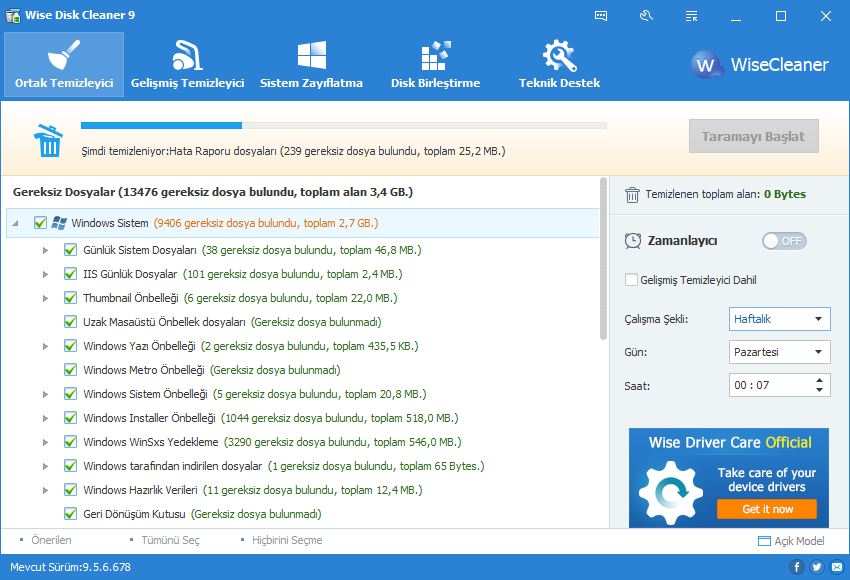The height and width of the screenshot is (580, 850).
Task: Click the cleaning progress bar
Action: (x=344, y=125)
